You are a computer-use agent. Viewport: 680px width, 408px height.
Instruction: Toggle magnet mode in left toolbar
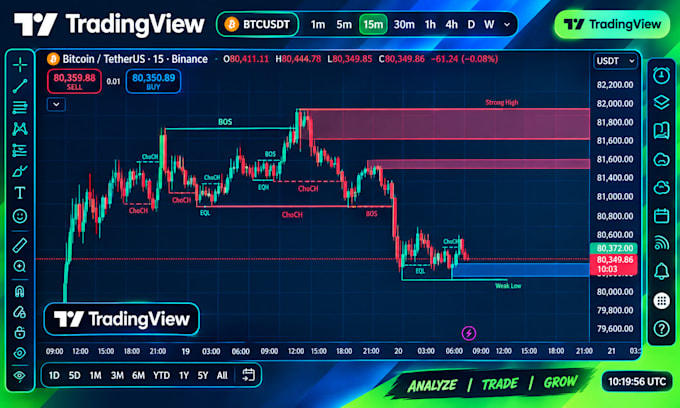point(20,292)
